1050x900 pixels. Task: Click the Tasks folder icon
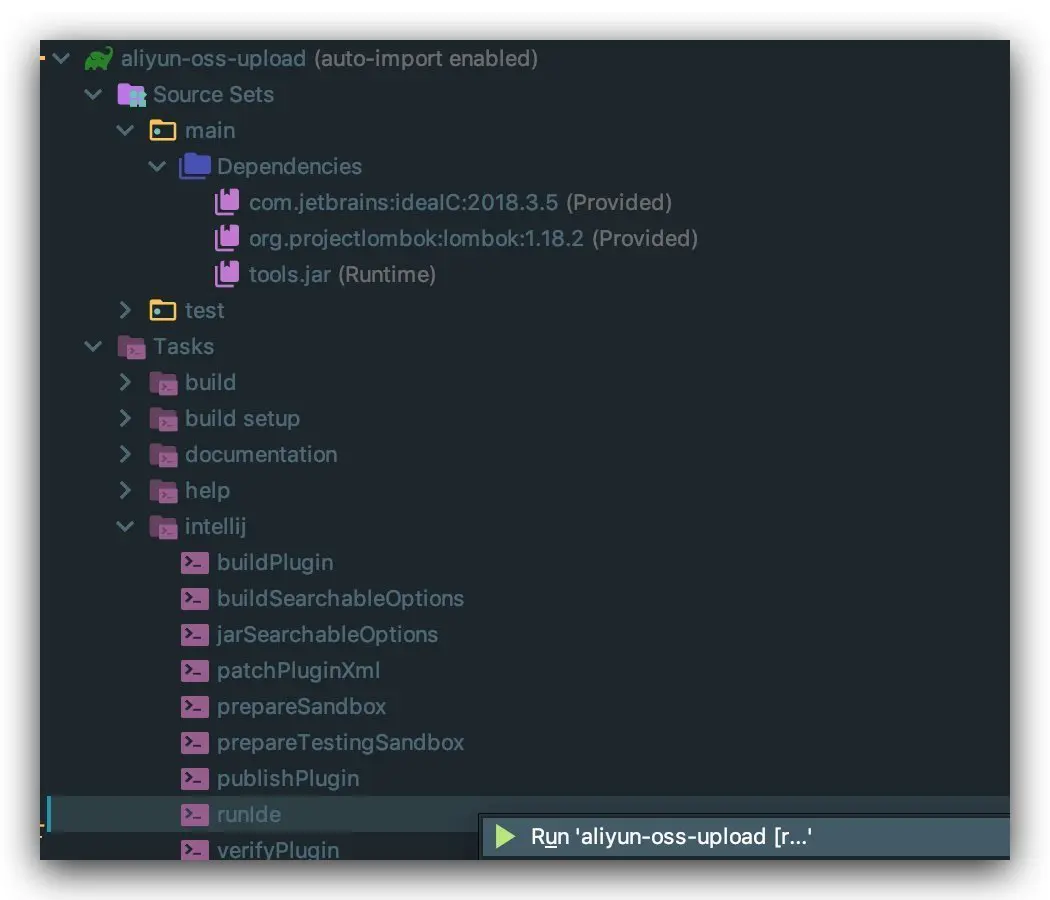pos(131,347)
